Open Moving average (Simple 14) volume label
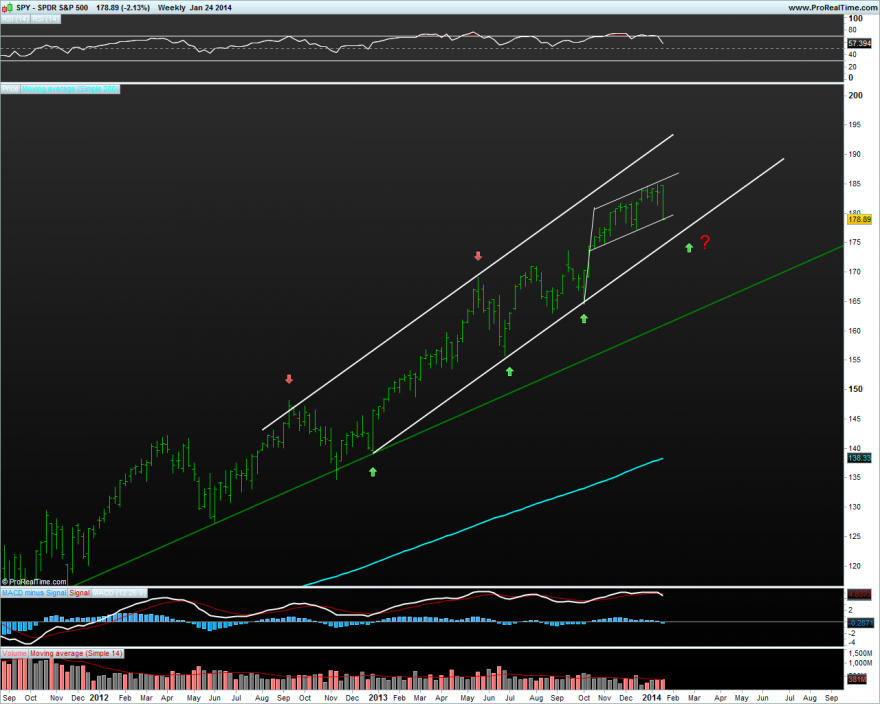Screen dimensions: 880x704 (x=76, y=653)
